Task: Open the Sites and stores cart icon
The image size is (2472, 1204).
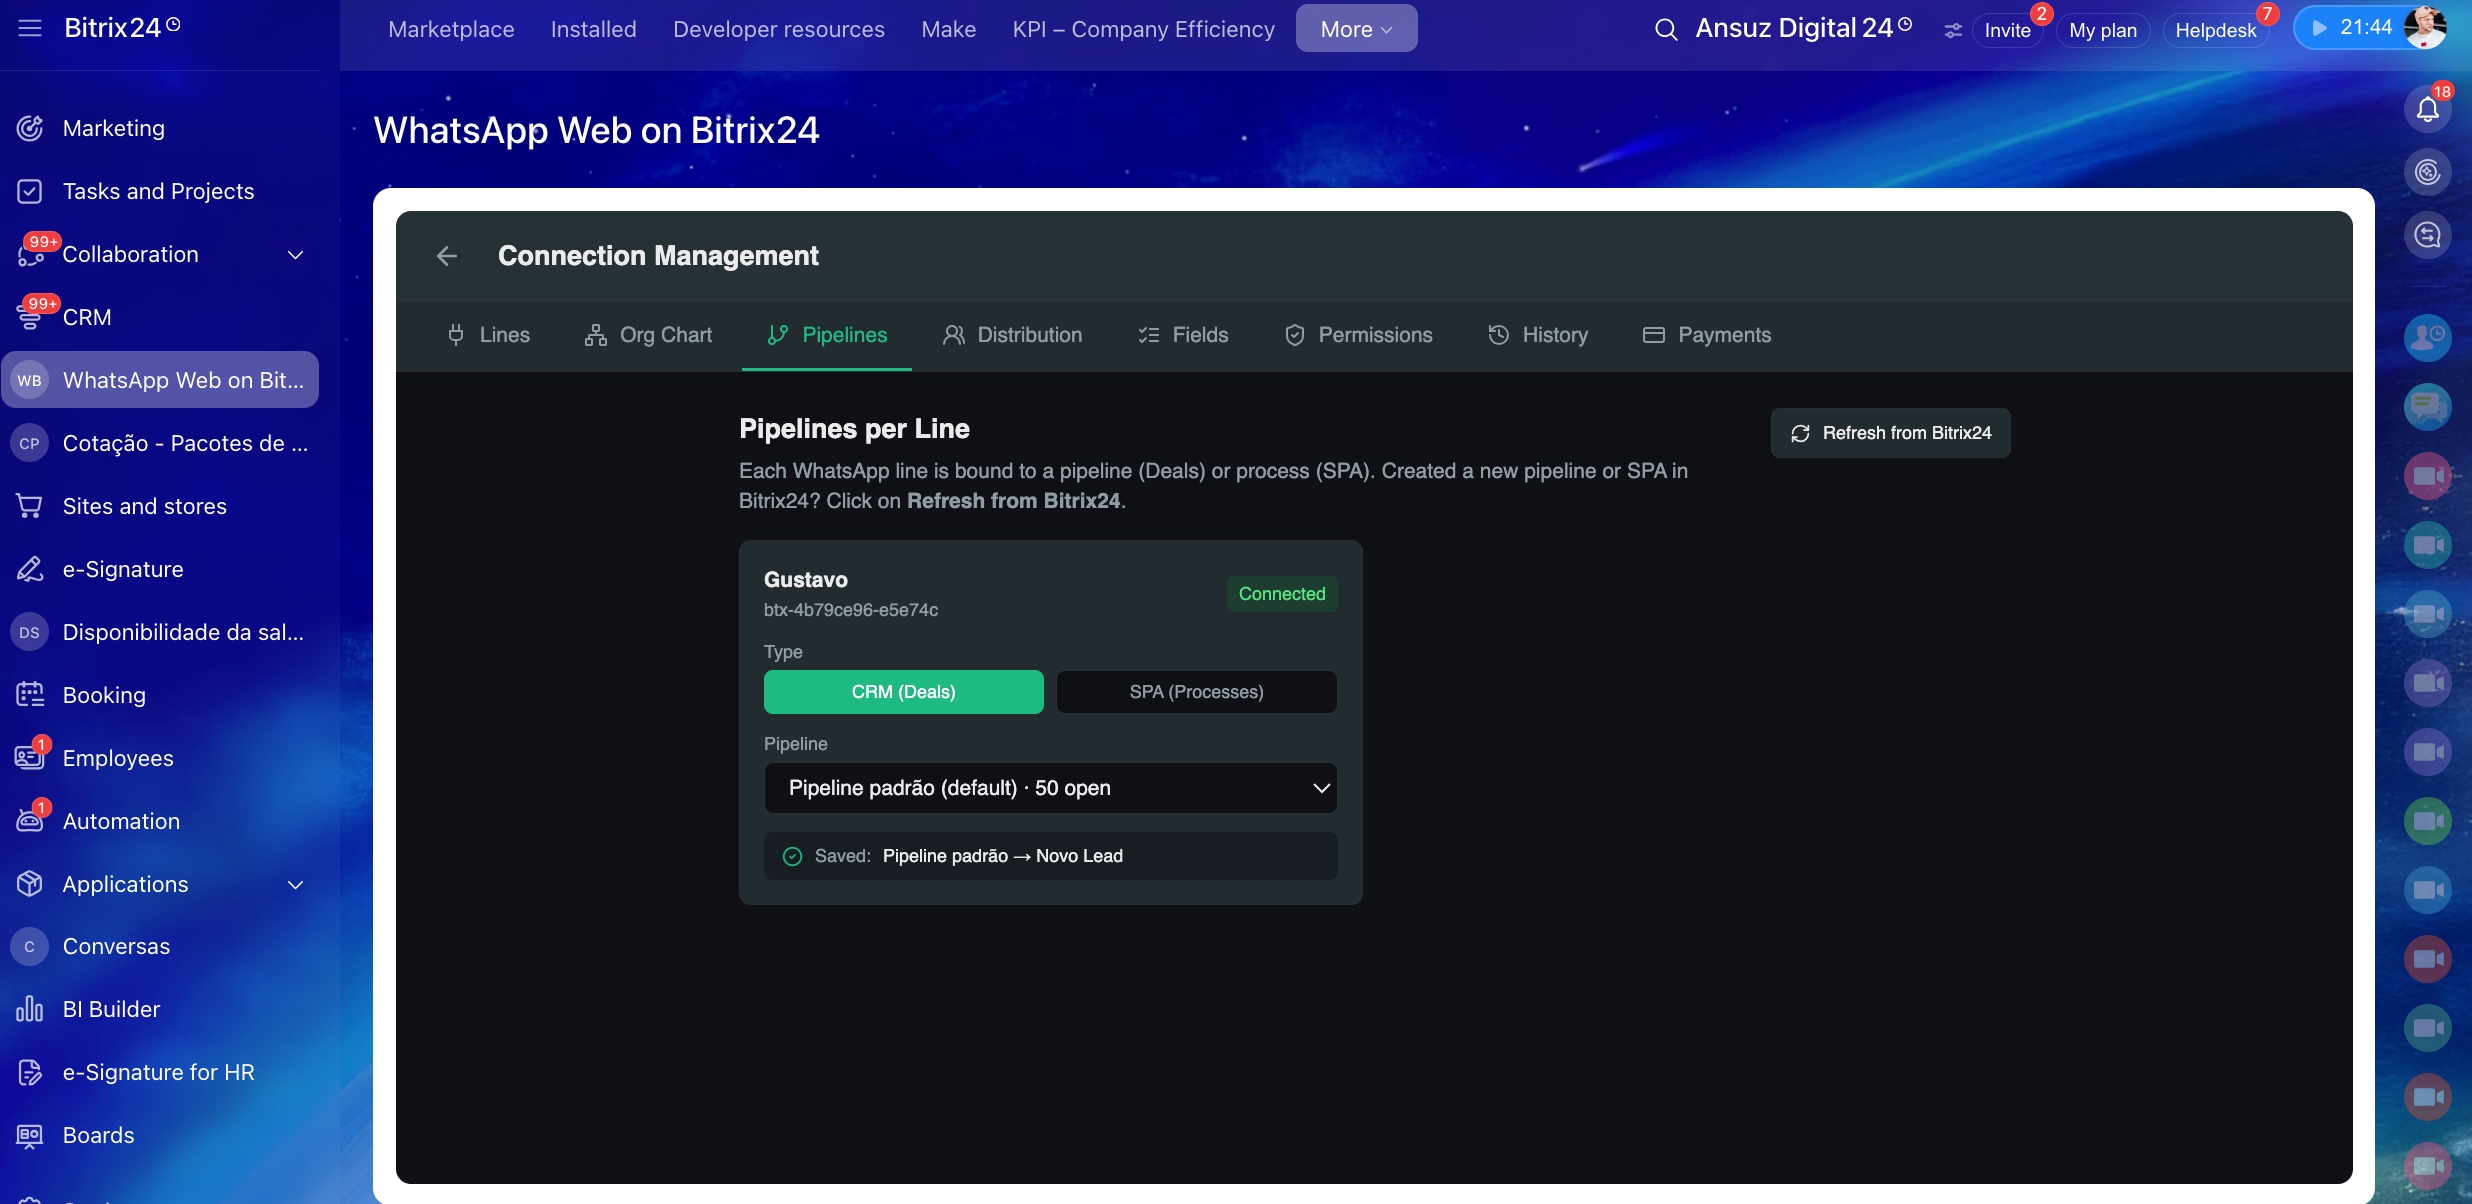Action: pyautogui.click(x=30, y=506)
